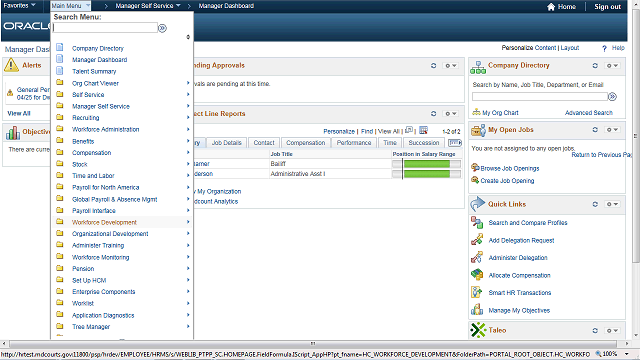Click the Search Menu go arrow icon
The height and width of the screenshot is (360, 640).
pyautogui.click(x=162, y=28)
